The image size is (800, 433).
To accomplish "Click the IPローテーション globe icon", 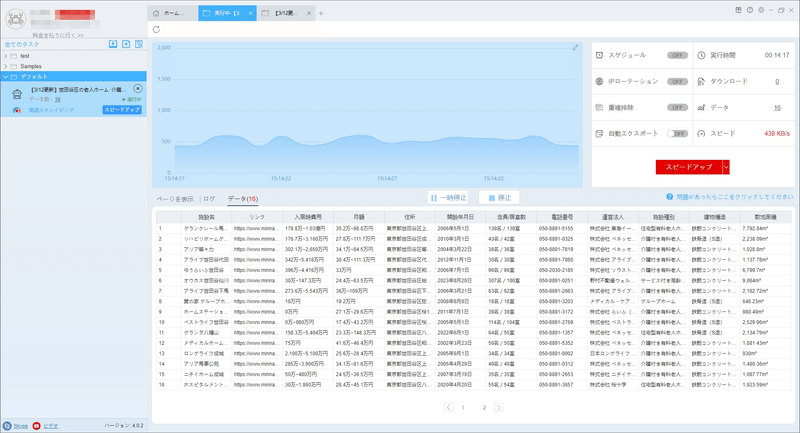I will coord(599,81).
